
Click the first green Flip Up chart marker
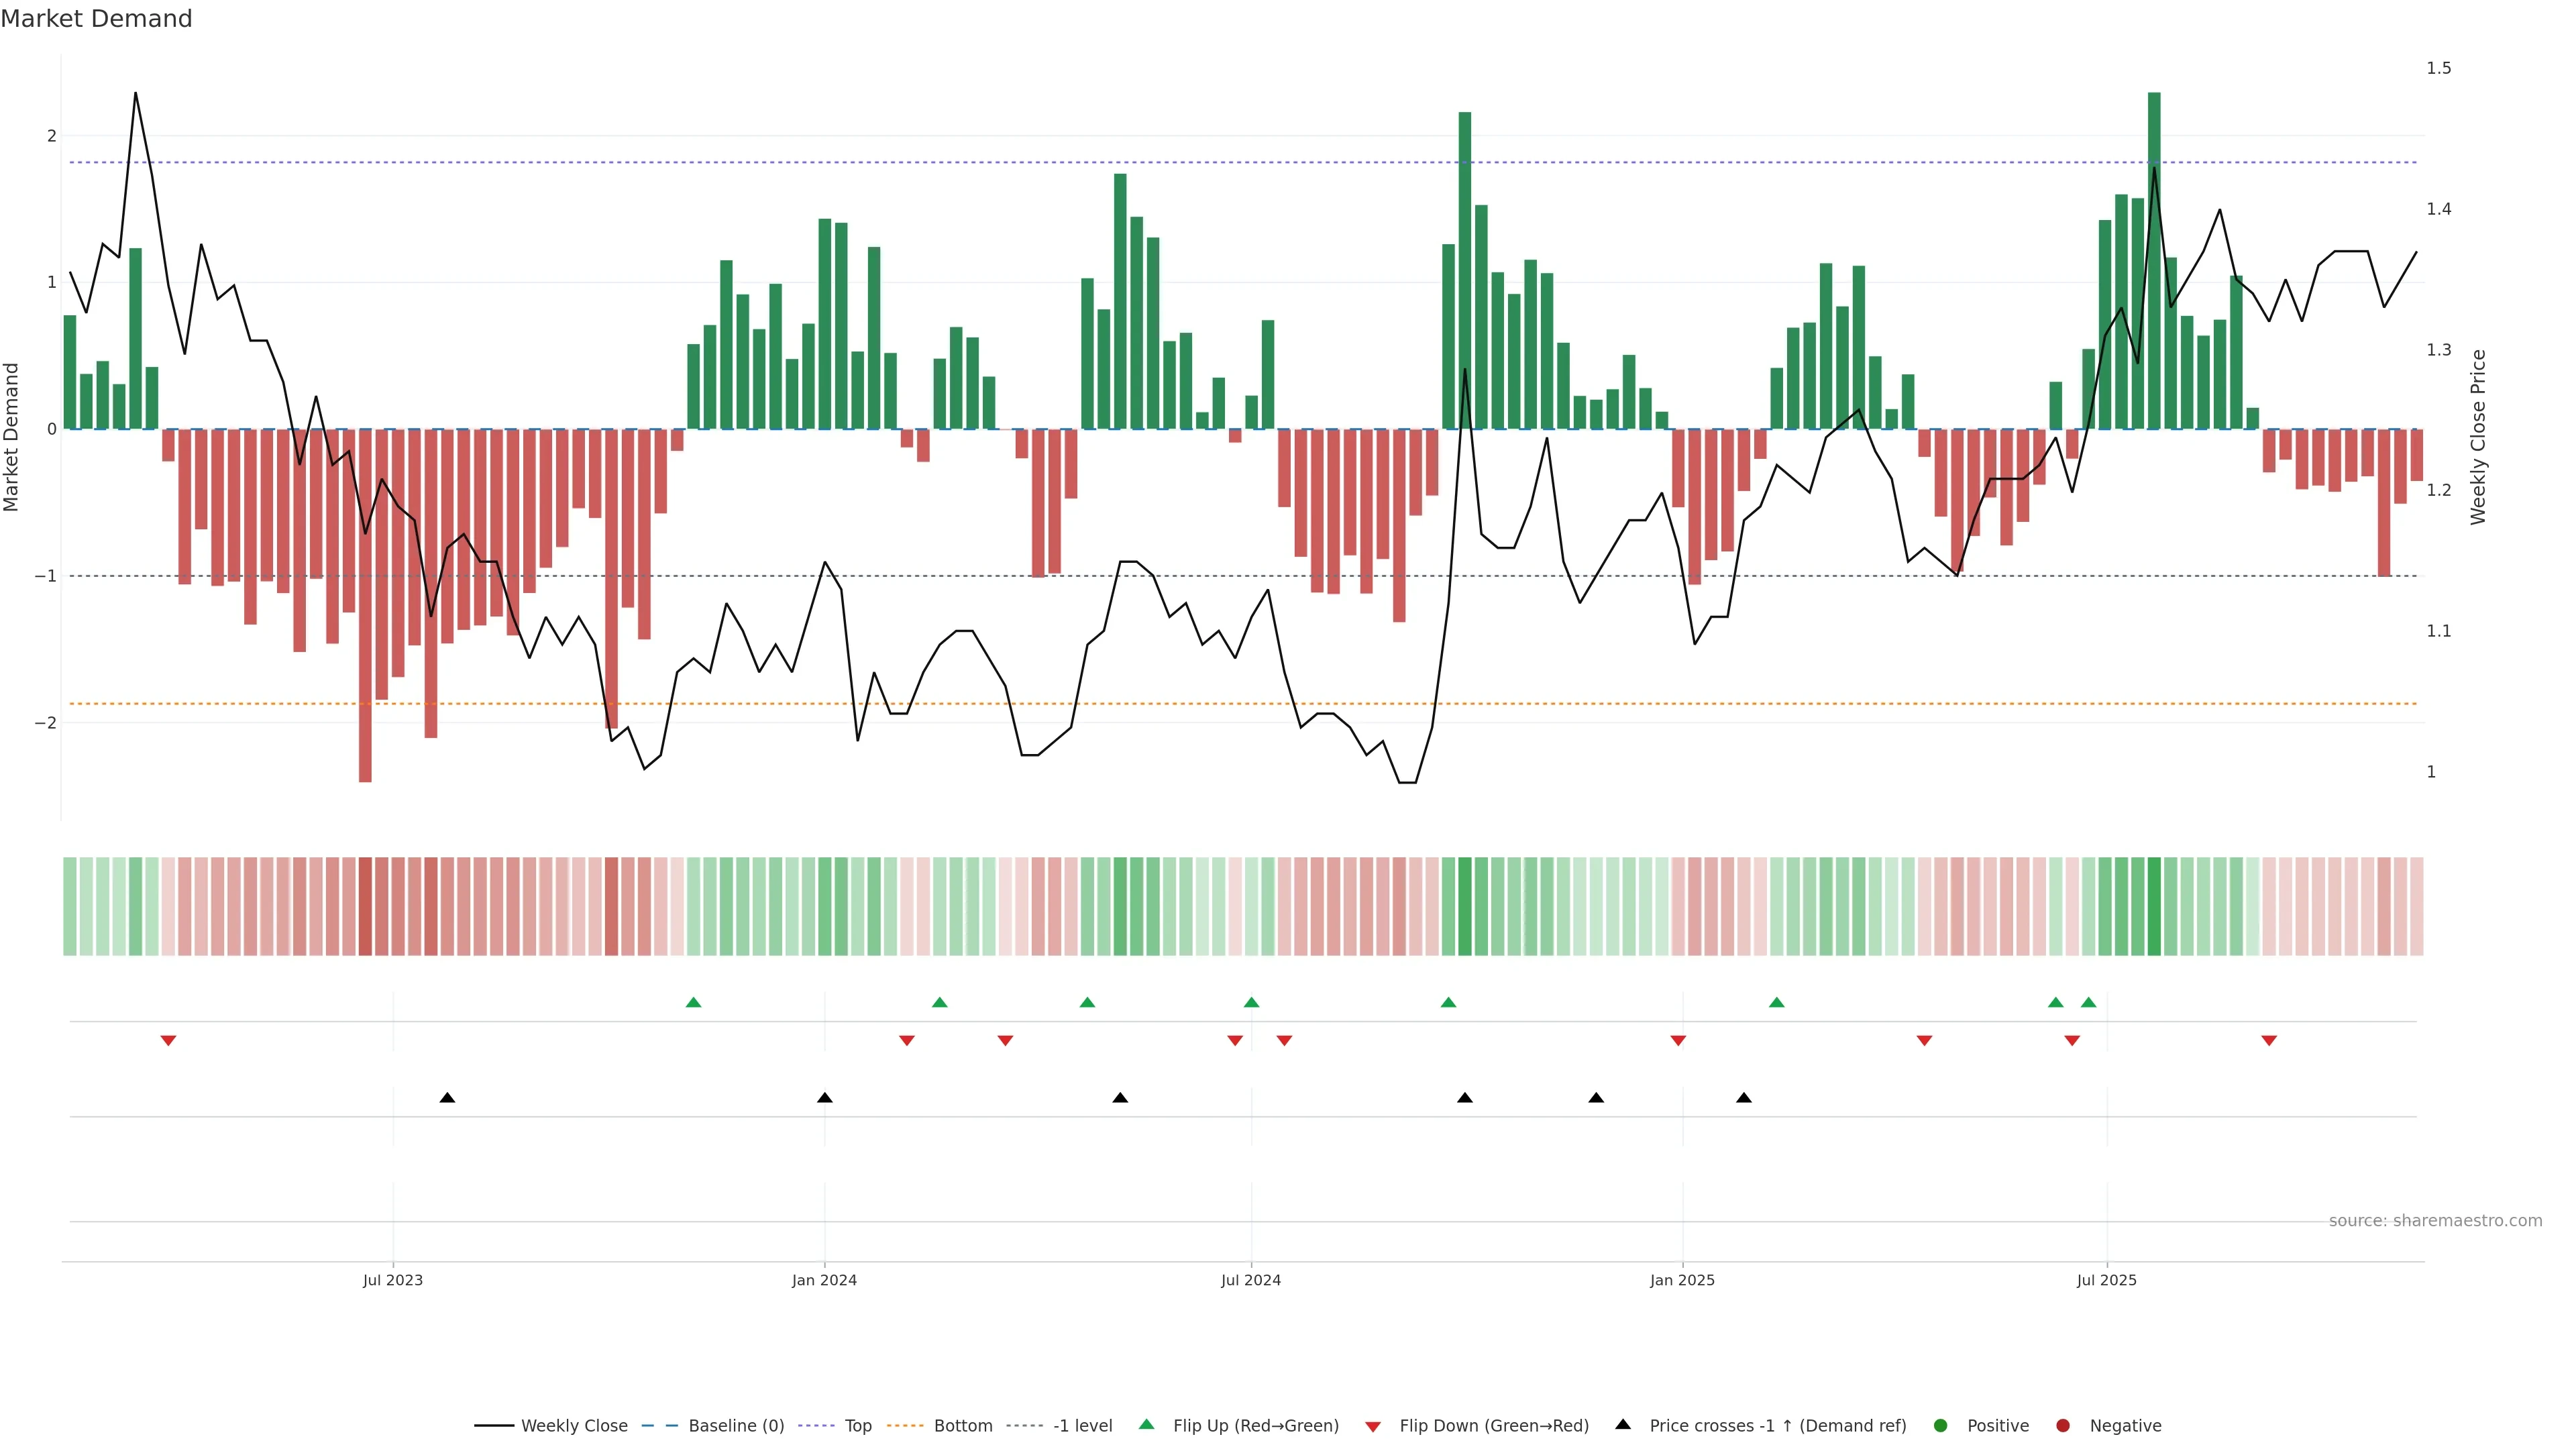pyautogui.click(x=694, y=1002)
